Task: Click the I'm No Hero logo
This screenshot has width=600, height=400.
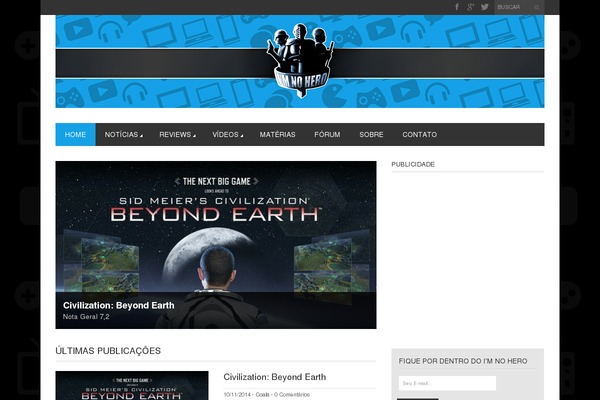Action: 300,60
